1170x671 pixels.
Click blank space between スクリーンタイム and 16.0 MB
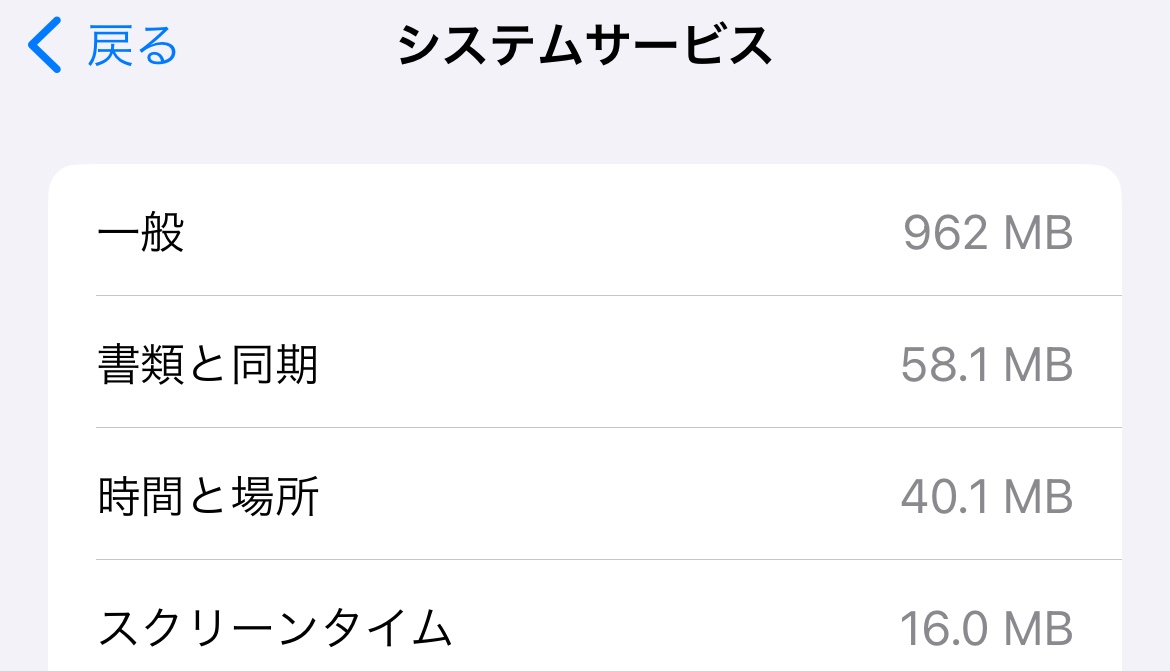[670, 629]
